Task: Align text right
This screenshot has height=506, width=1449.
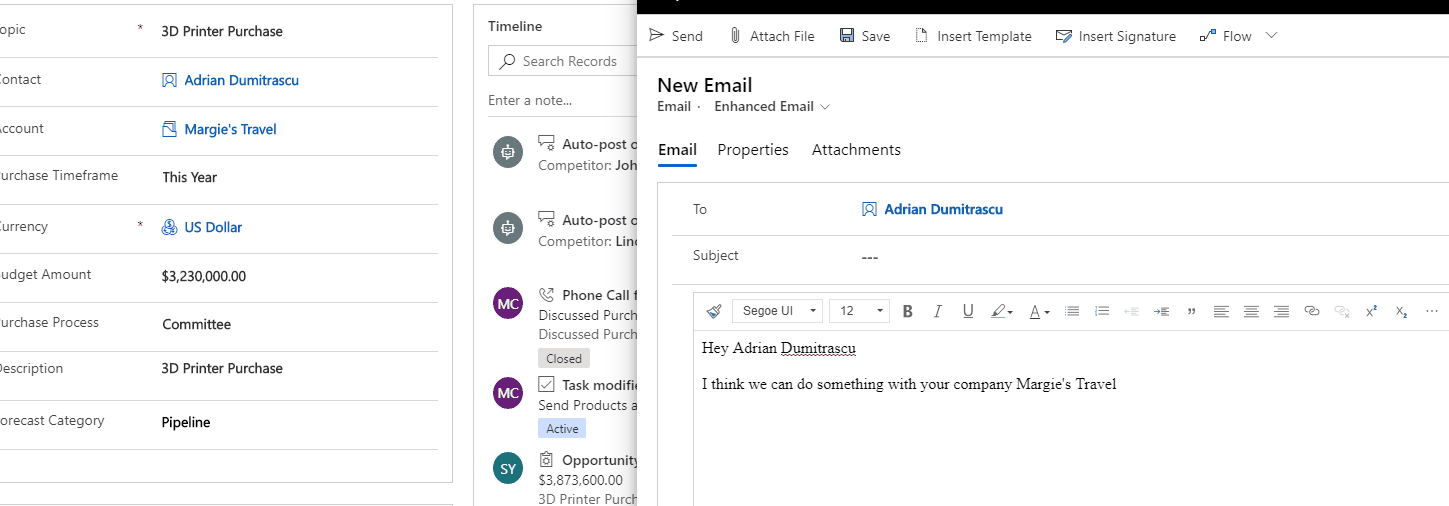Action: pyautogui.click(x=1281, y=311)
